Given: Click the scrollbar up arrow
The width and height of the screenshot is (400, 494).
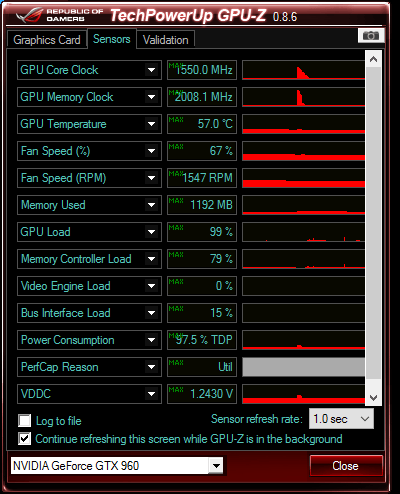Looking at the screenshot, I should click(x=373, y=59).
